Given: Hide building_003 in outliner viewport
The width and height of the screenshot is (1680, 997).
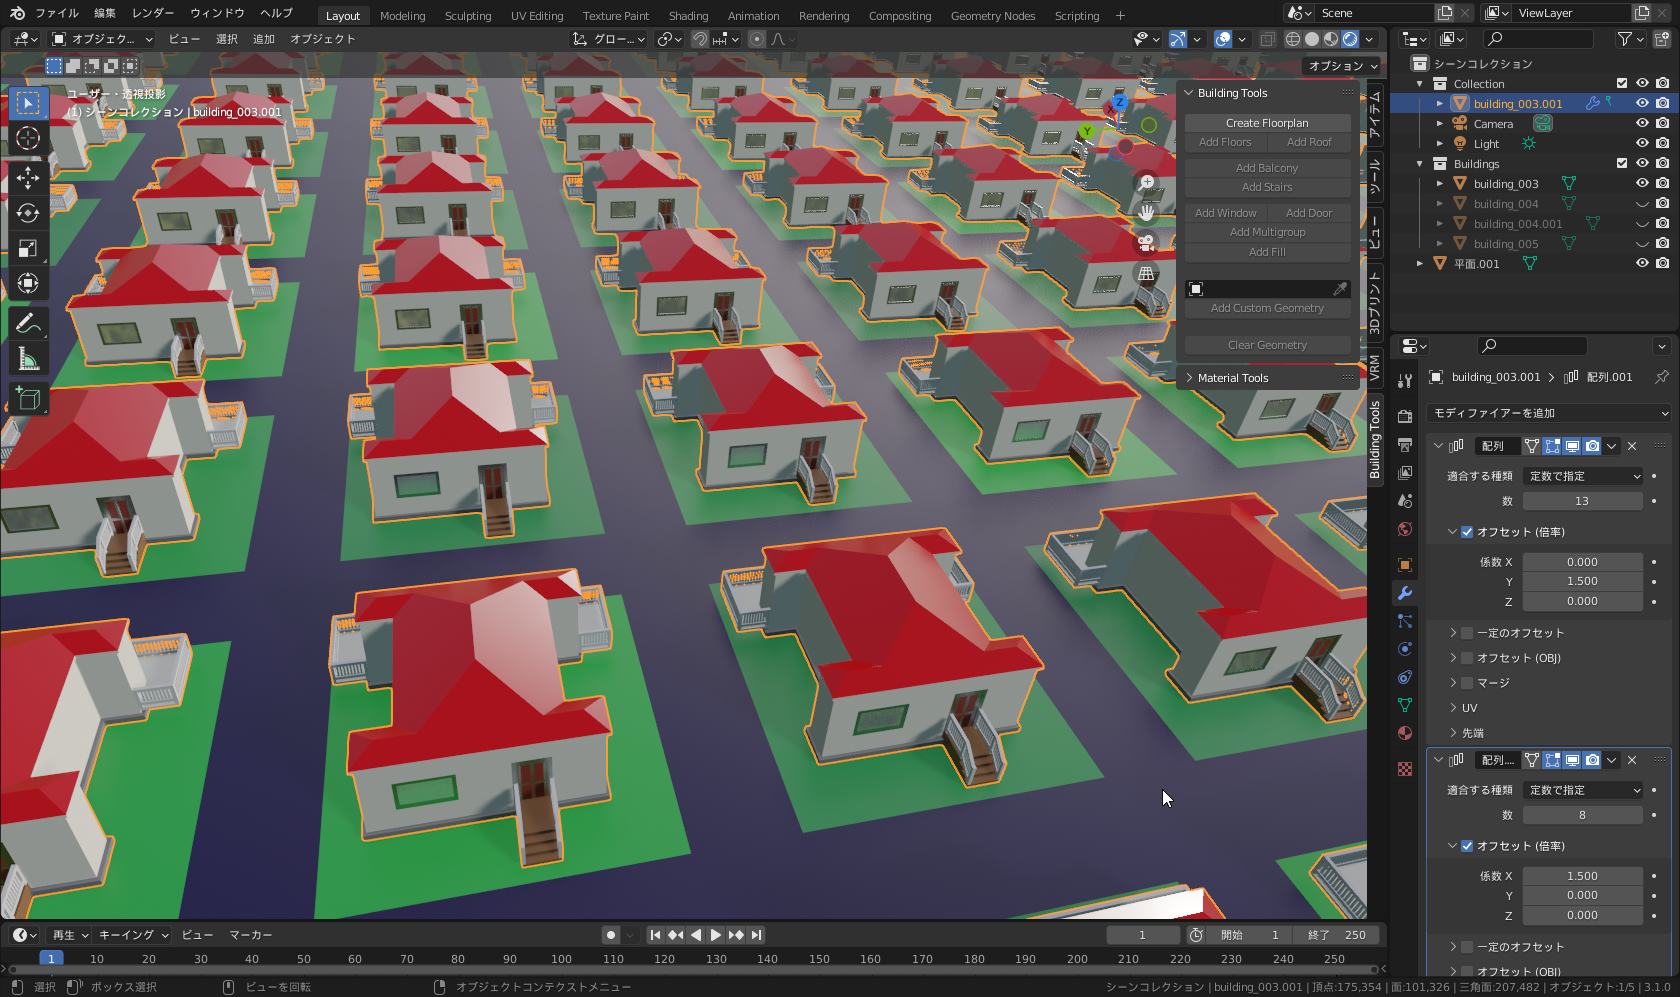Looking at the screenshot, I should 1642,184.
